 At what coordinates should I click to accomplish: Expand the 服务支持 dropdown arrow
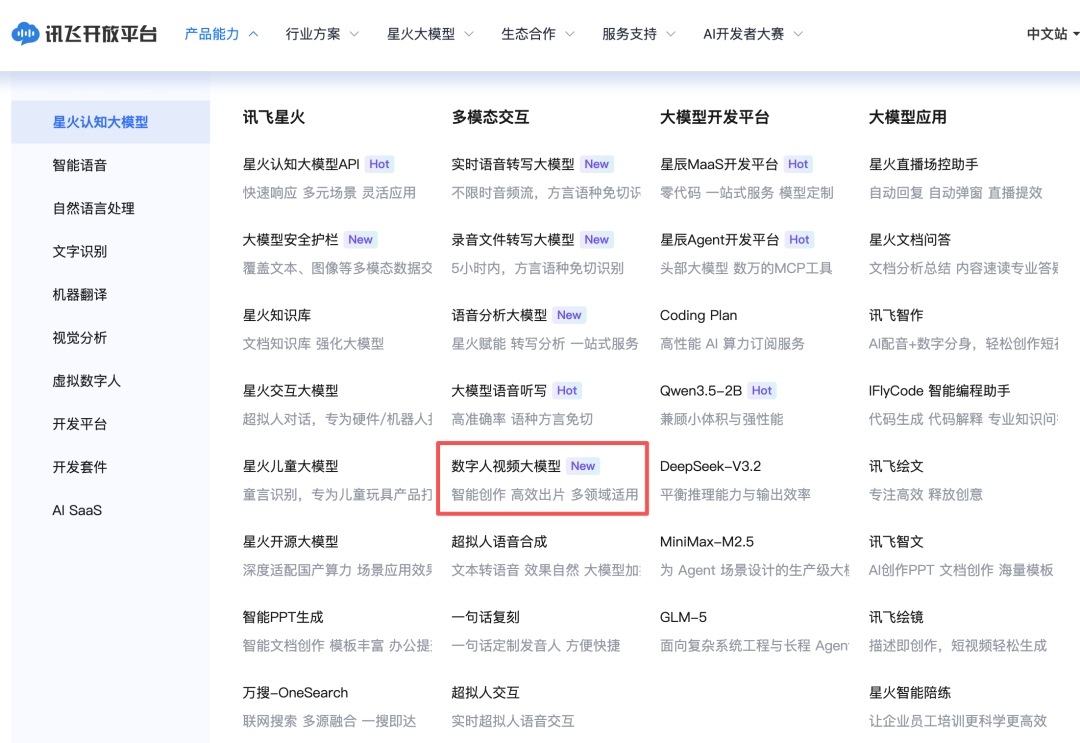(x=671, y=34)
